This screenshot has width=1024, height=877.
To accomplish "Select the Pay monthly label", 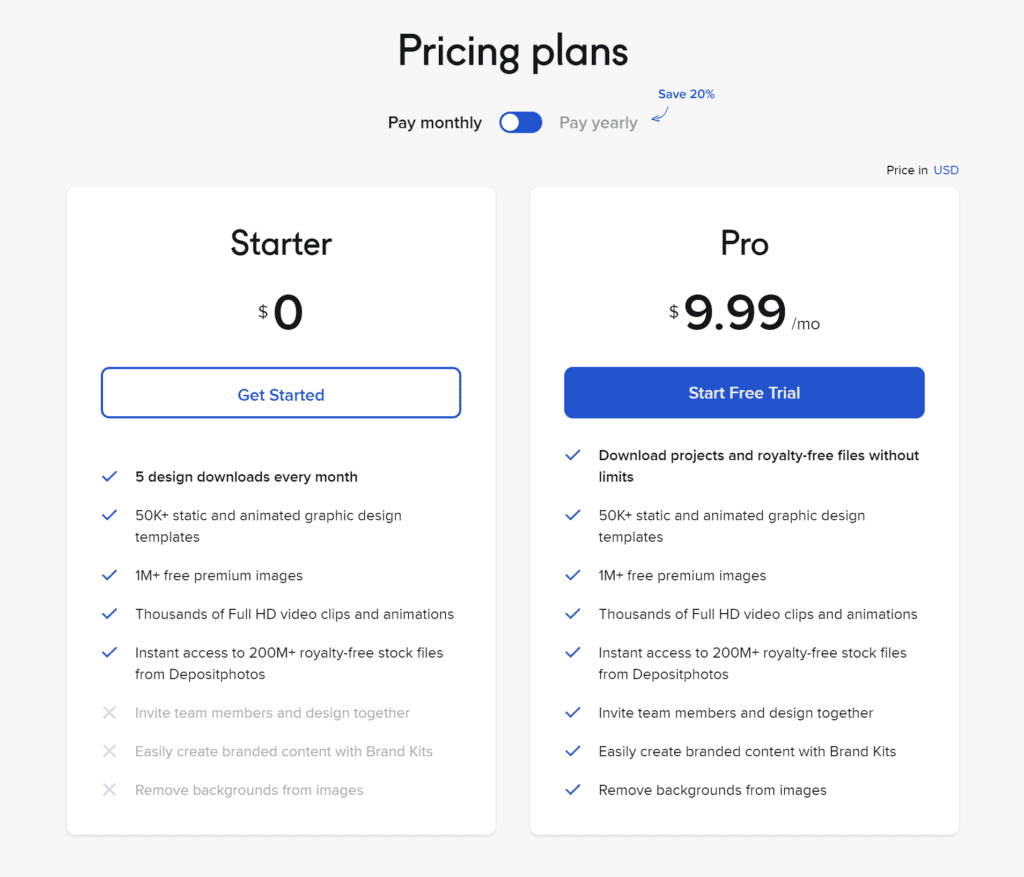I will [435, 123].
